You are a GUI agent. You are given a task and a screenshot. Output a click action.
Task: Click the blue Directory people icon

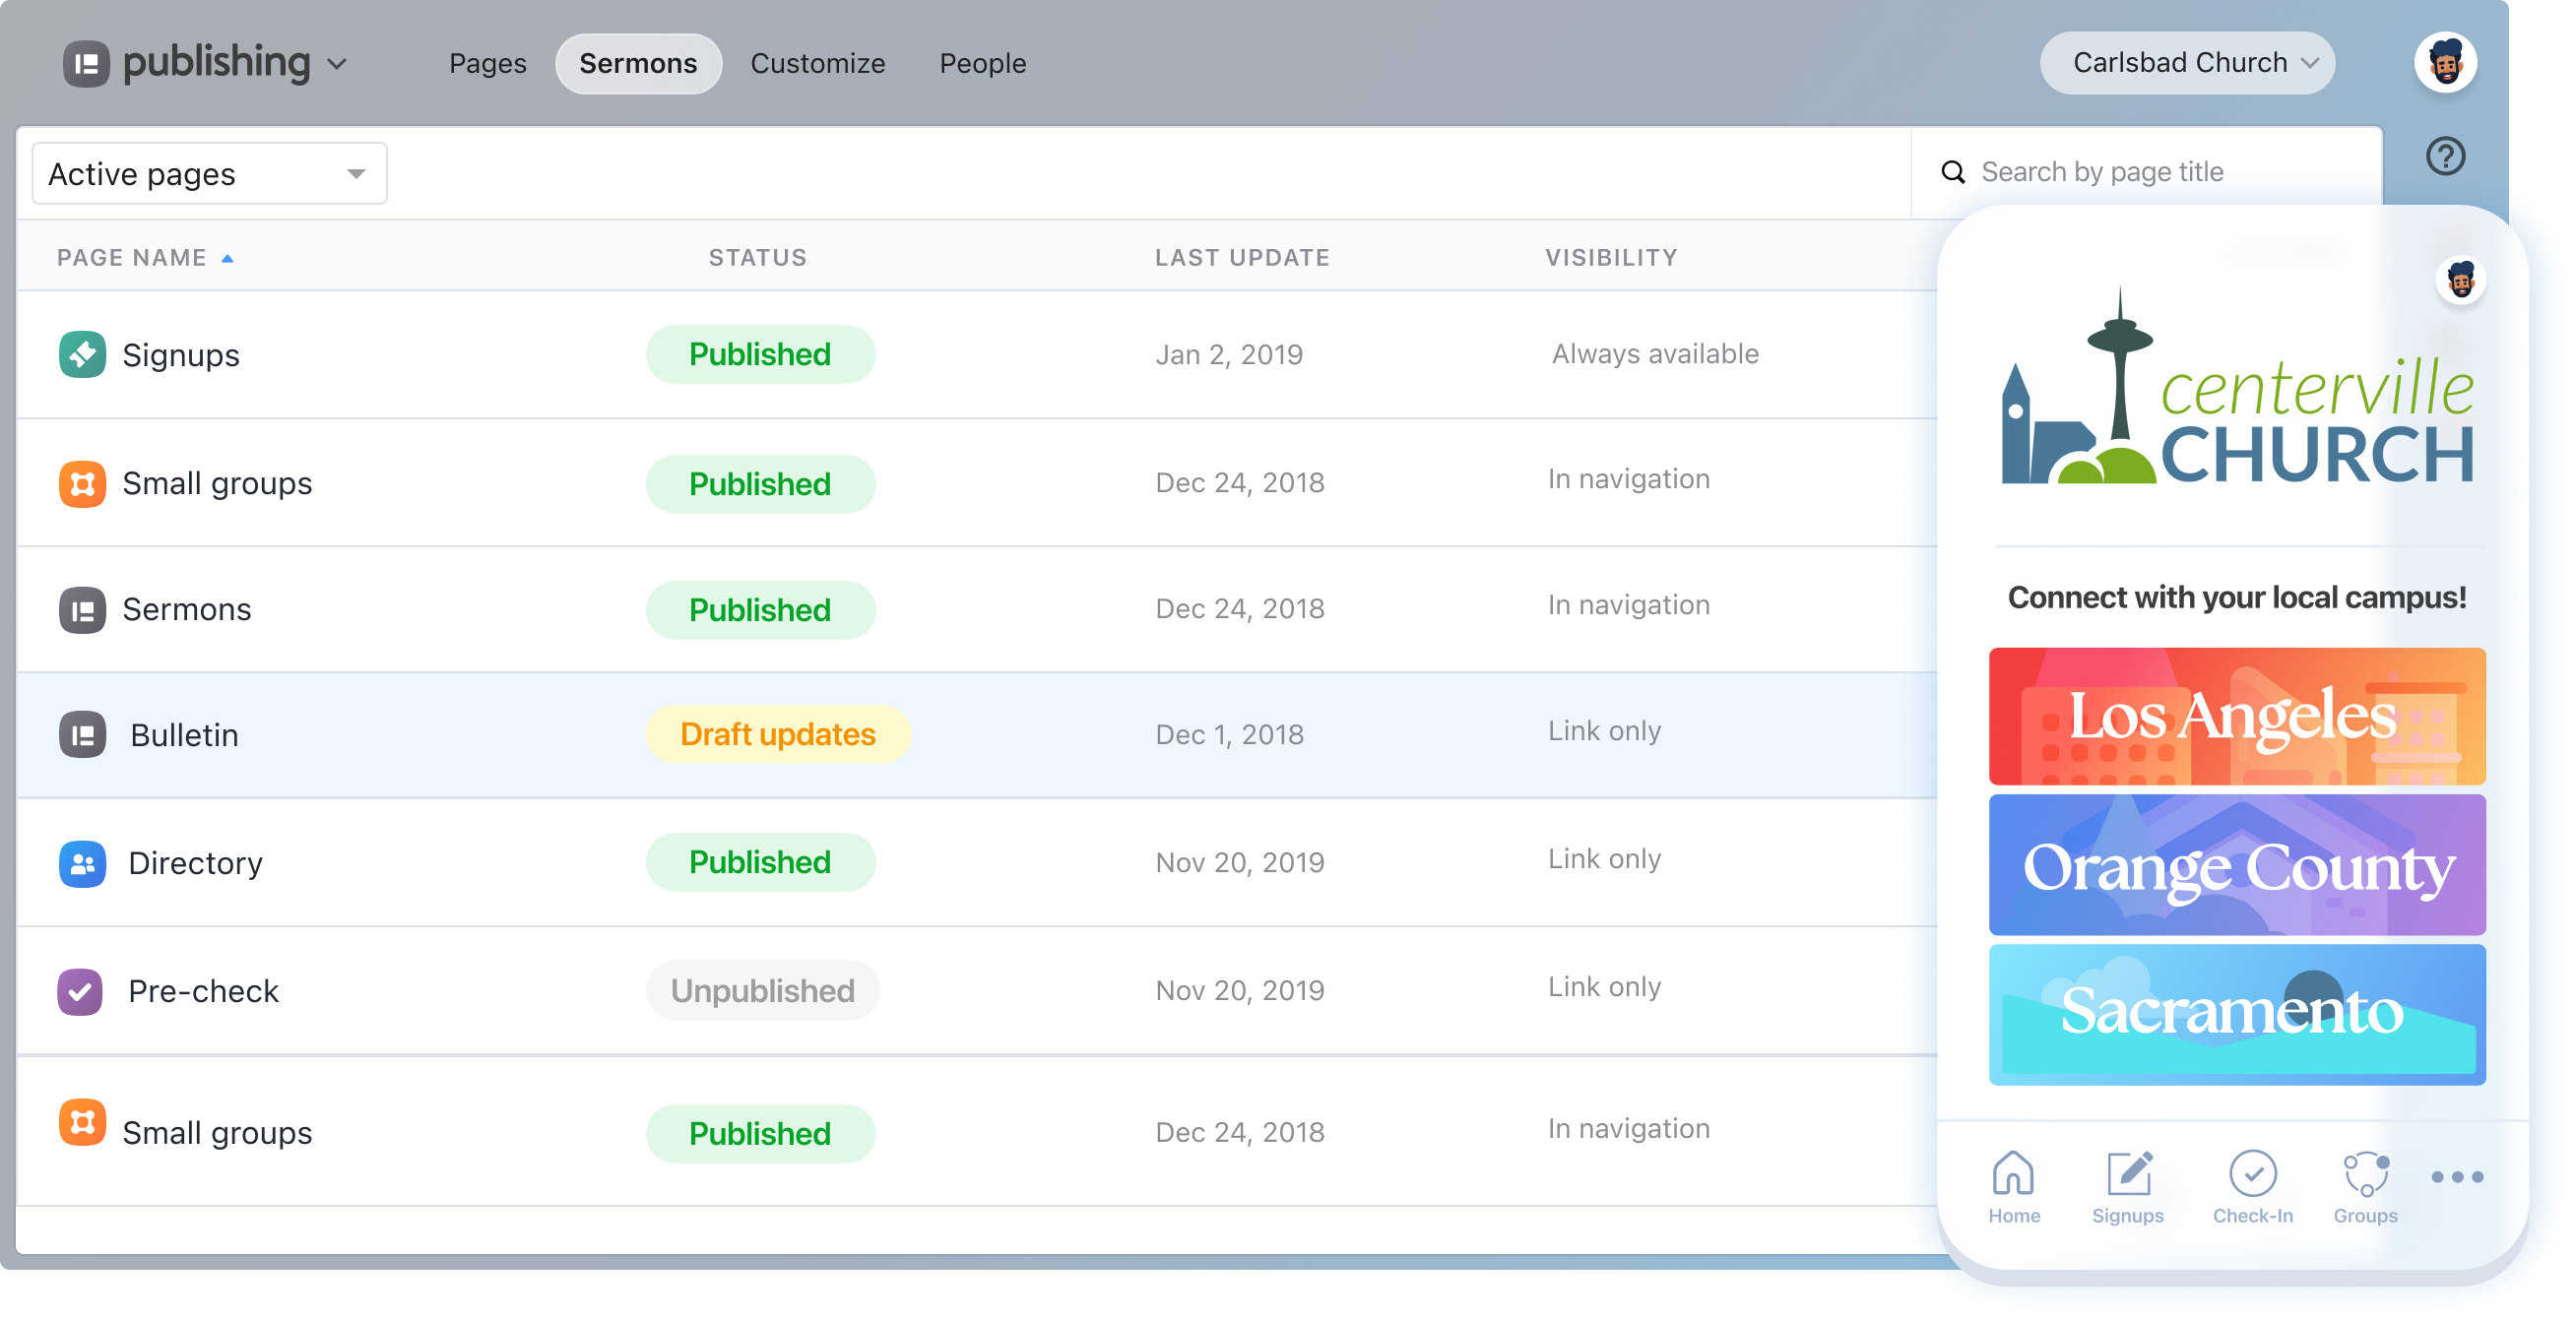(x=82, y=863)
